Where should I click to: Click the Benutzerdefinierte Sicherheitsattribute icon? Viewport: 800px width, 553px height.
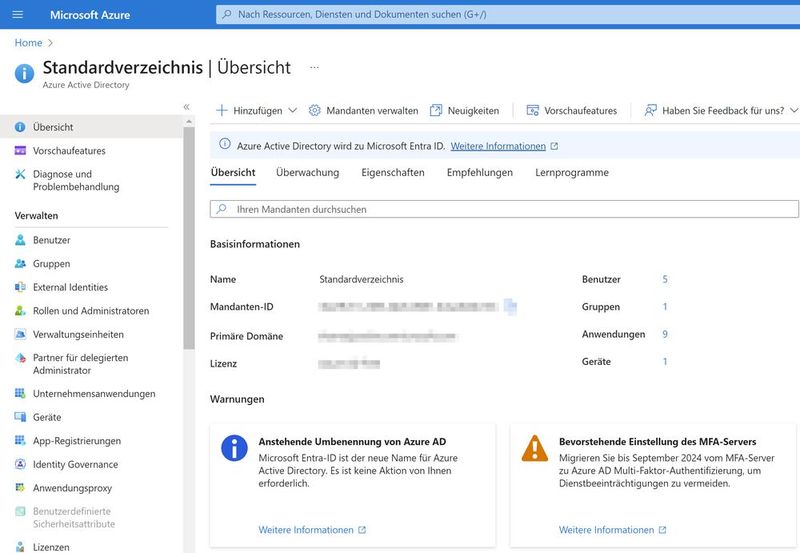coord(20,511)
